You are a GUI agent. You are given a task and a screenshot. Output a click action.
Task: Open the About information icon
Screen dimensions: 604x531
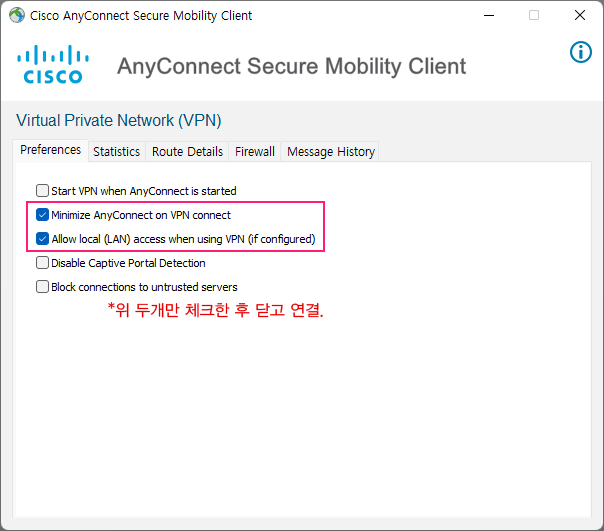coord(581,52)
